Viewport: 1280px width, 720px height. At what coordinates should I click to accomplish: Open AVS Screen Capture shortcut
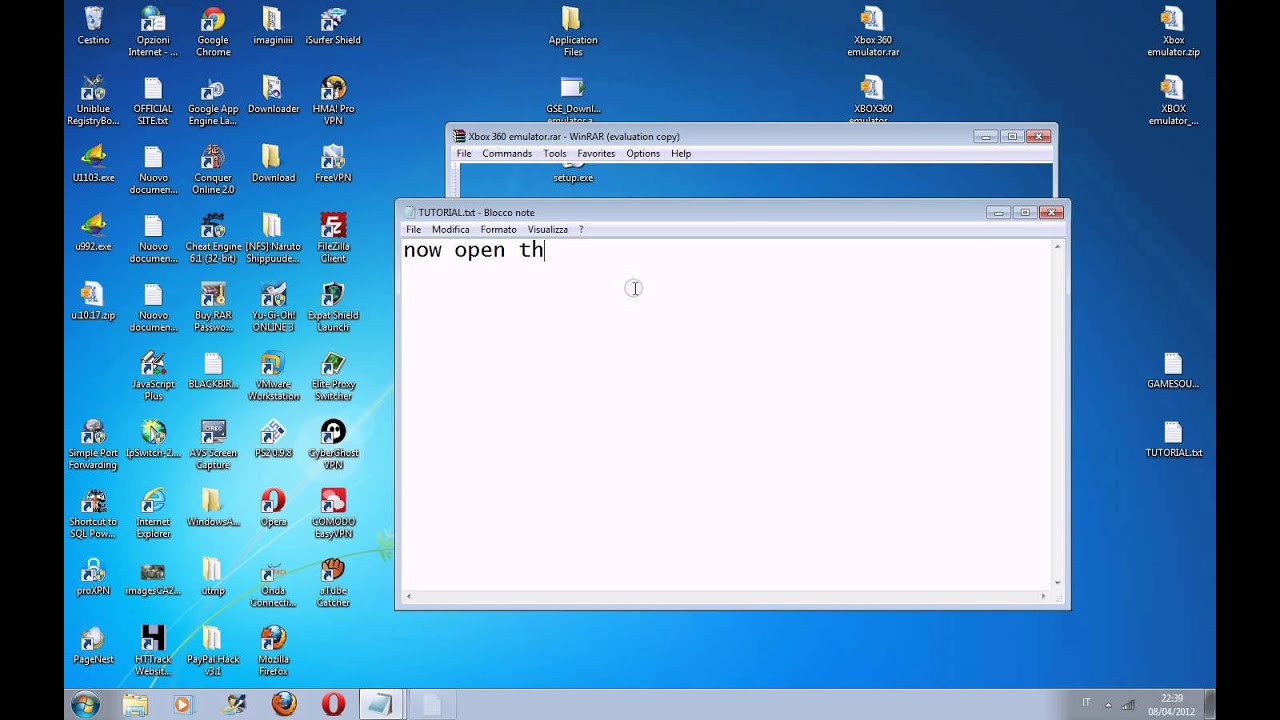tap(213, 446)
